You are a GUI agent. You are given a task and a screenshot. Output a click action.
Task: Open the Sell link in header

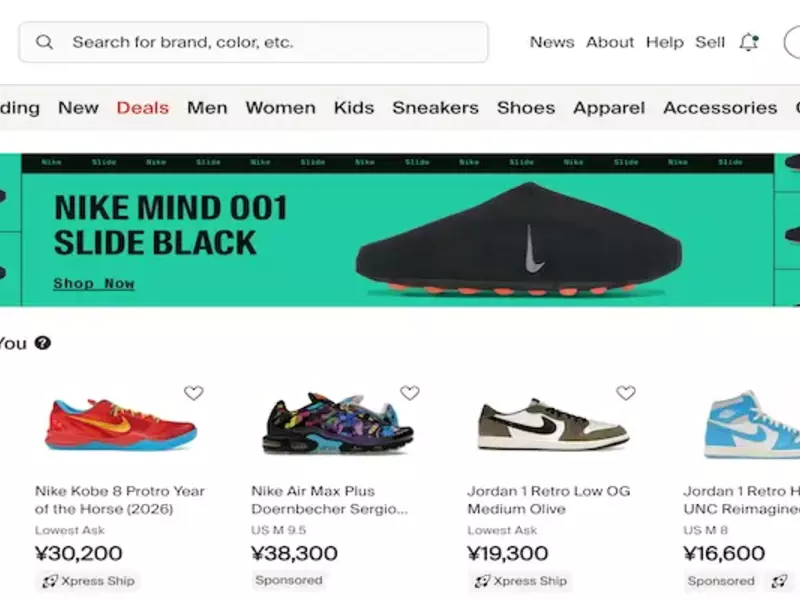(710, 42)
